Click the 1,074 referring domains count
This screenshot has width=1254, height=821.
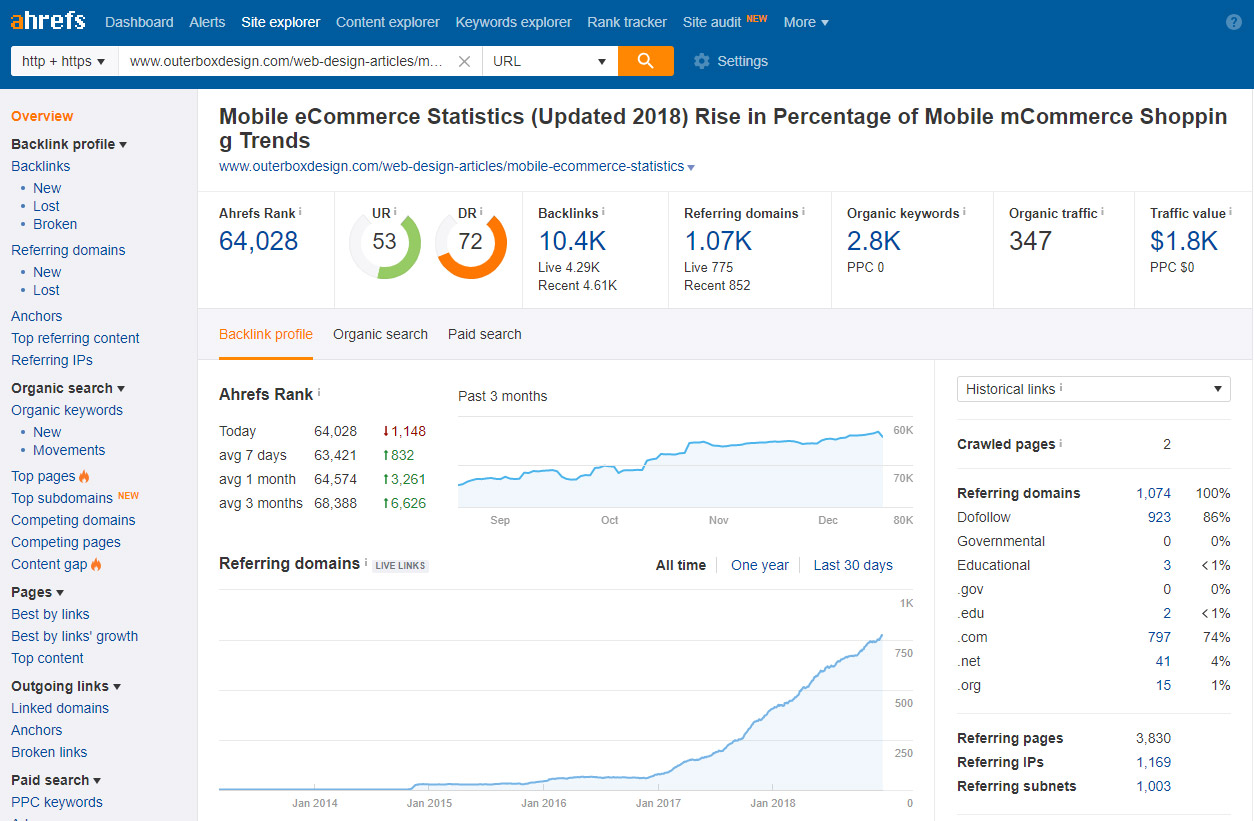tap(1153, 493)
